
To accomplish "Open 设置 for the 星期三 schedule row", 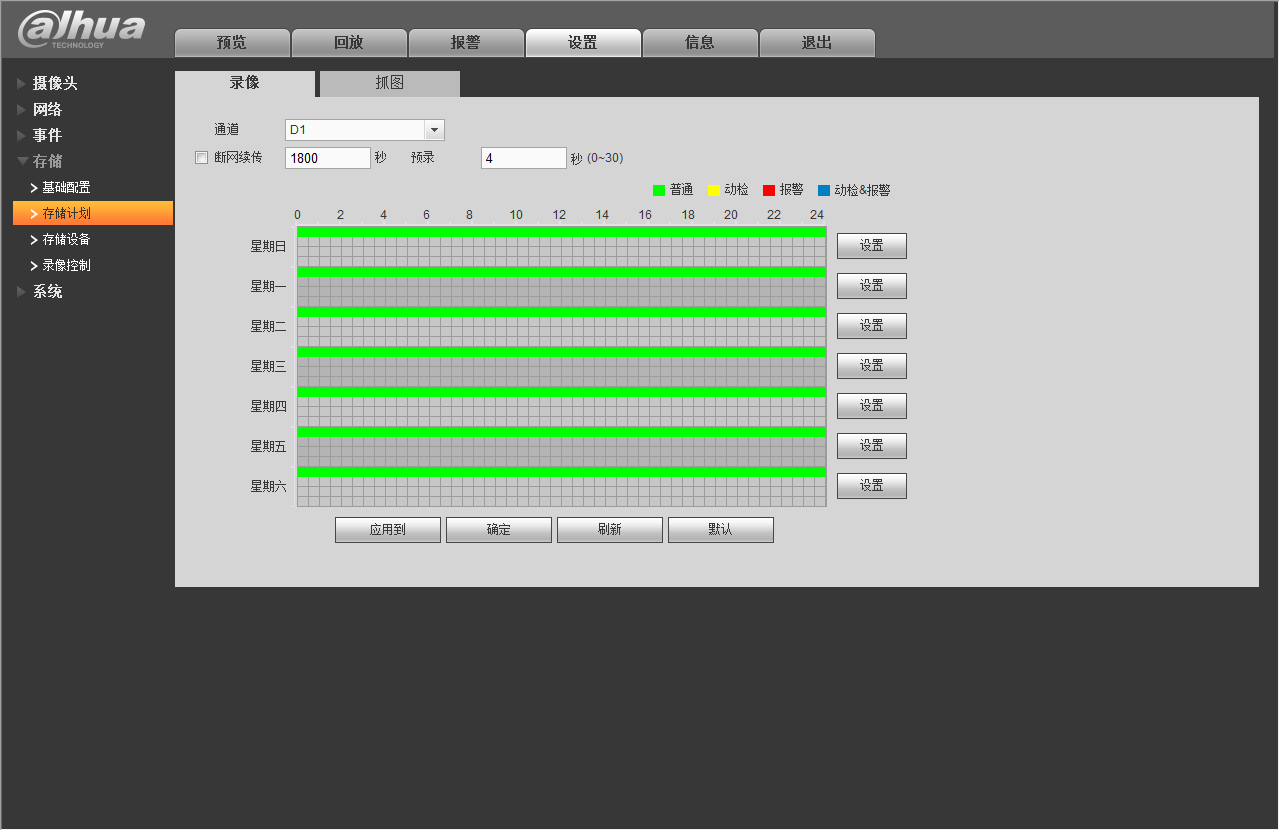I will tap(871, 366).
